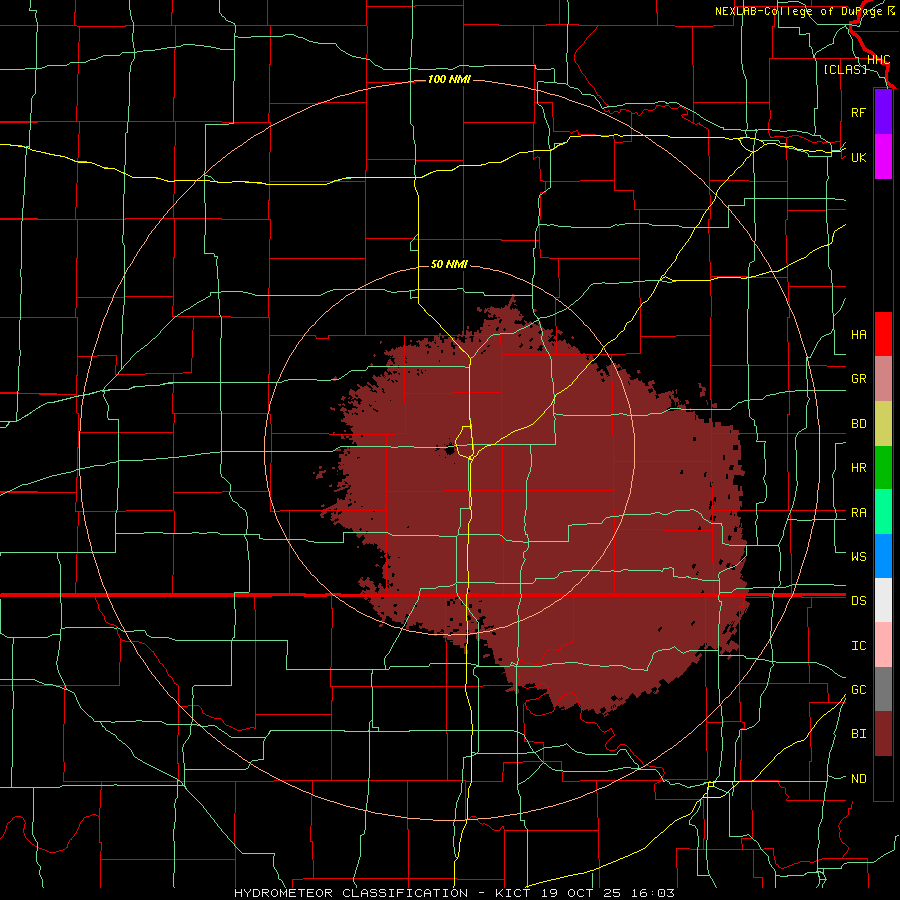Click the GR legend label
The width and height of the screenshot is (900, 900).
(858, 379)
